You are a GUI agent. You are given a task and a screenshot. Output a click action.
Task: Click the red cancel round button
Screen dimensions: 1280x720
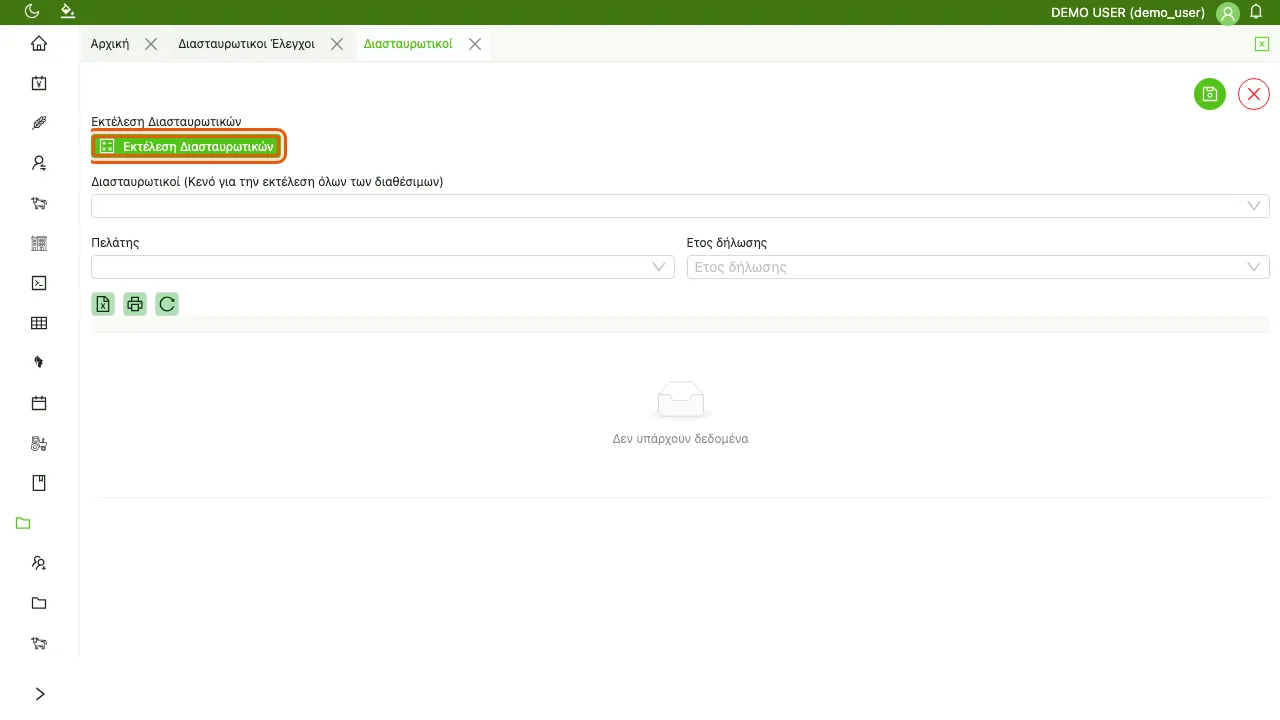[1254, 94]
